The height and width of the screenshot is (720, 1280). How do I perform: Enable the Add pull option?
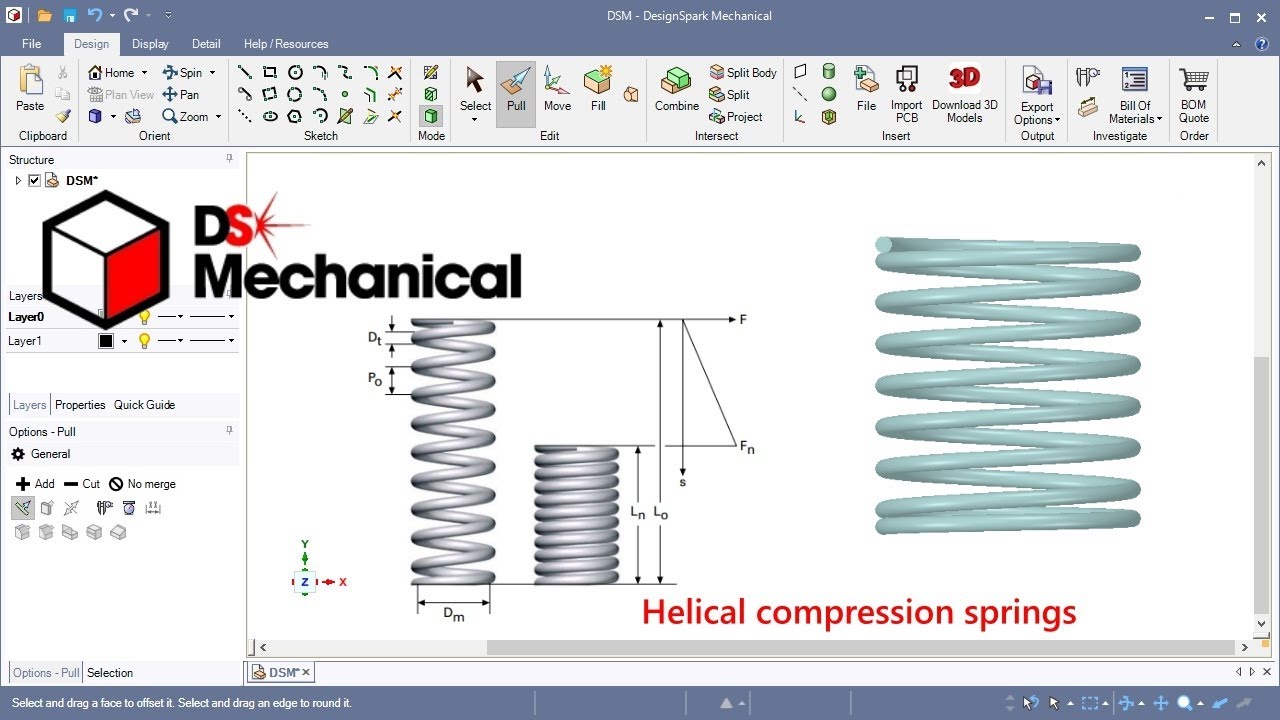[x=35, y=484]
